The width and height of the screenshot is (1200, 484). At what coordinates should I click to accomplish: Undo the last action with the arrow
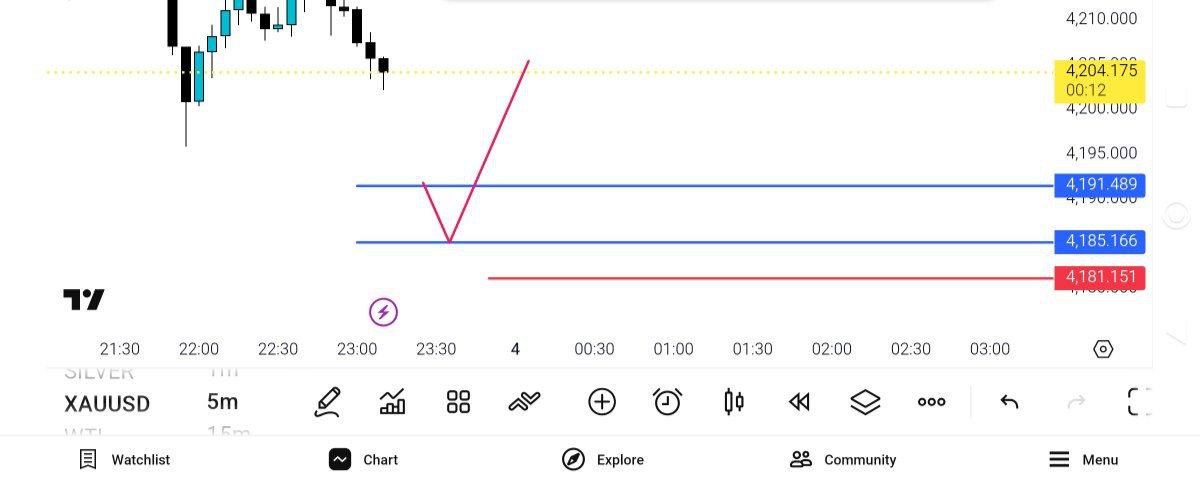tap(1009, 402)
